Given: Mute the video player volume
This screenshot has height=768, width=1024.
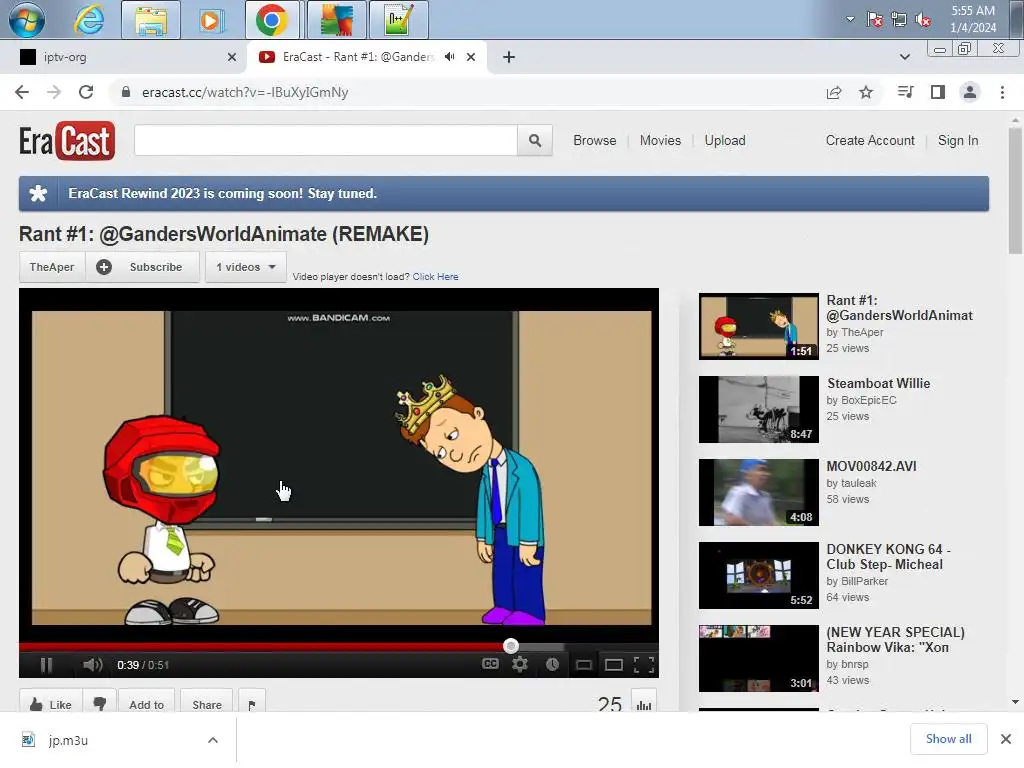Looking at the screenshot, I should click(x=92, y=665).
